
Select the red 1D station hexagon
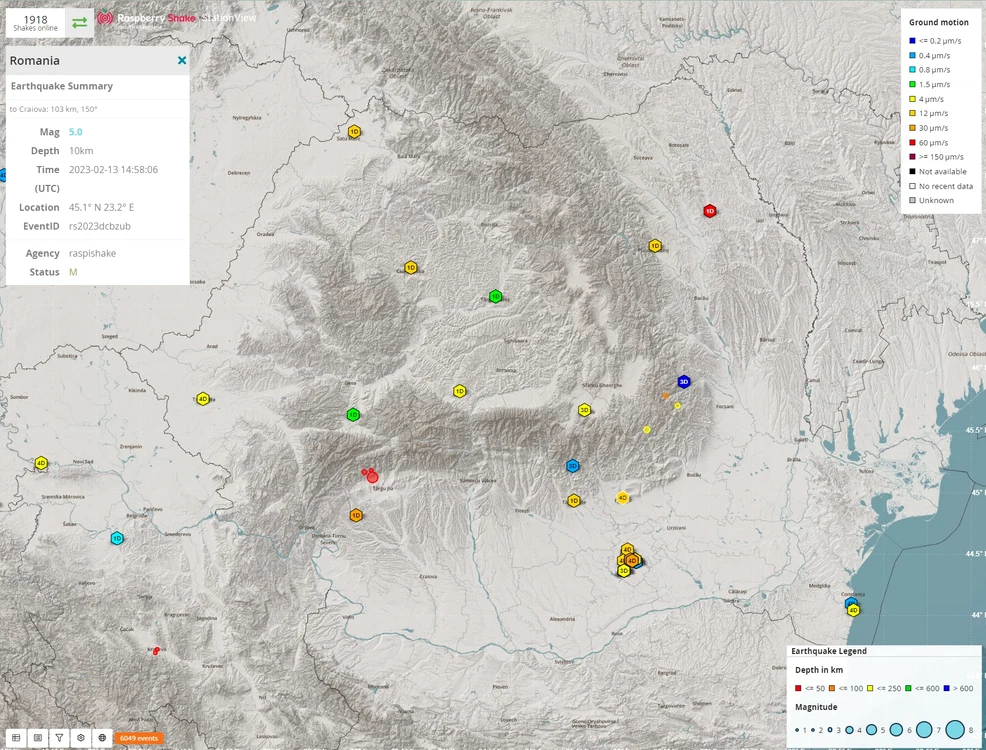pyautogui.click(x=709, y=211)
